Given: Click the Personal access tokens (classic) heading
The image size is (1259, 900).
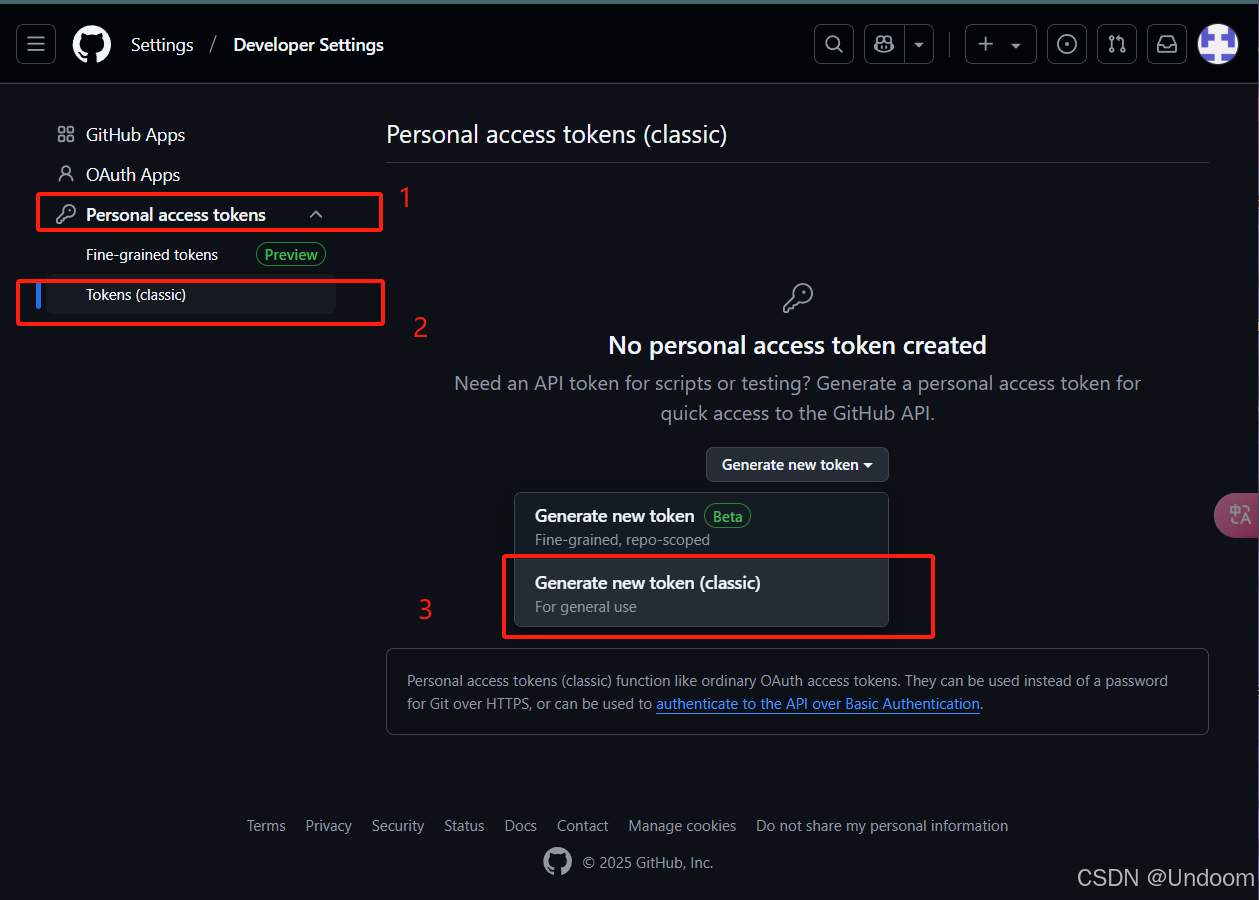Looking at the screenshot, I should (x=557, y=135).
